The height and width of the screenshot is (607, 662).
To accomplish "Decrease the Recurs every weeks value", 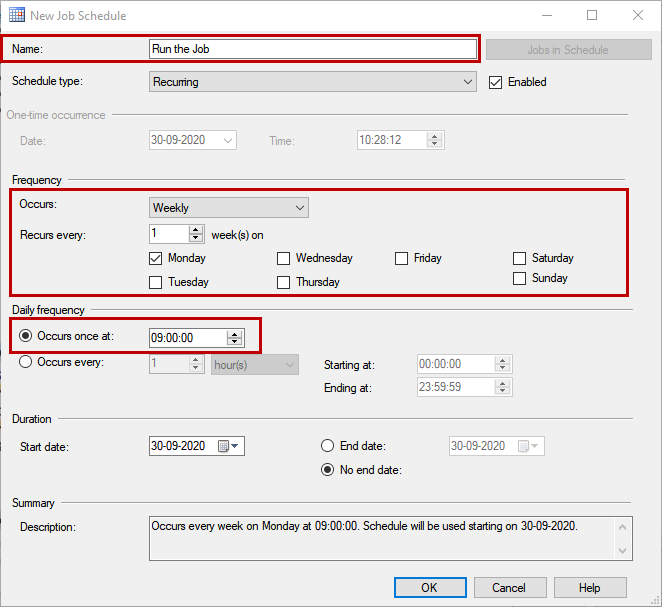I will 196,238.
